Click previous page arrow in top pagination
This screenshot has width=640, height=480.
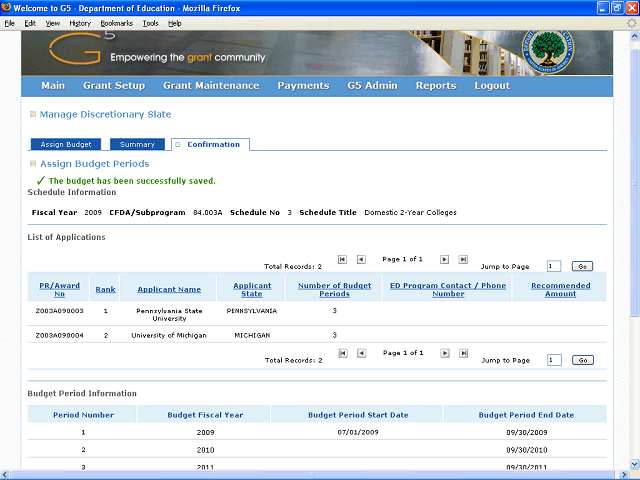[x=361, y=259]
